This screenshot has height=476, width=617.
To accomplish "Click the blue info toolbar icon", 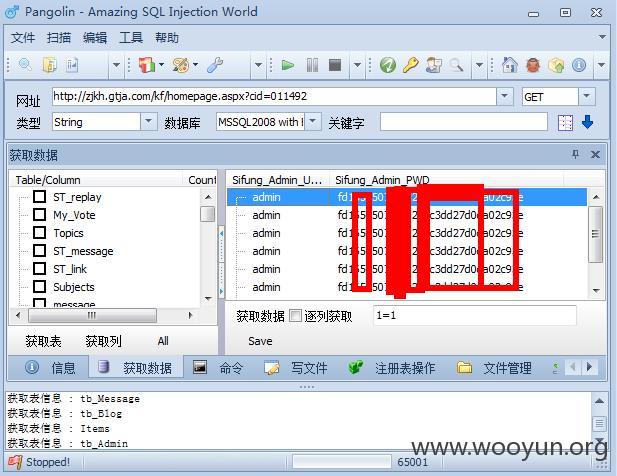I will click(579, 65).
